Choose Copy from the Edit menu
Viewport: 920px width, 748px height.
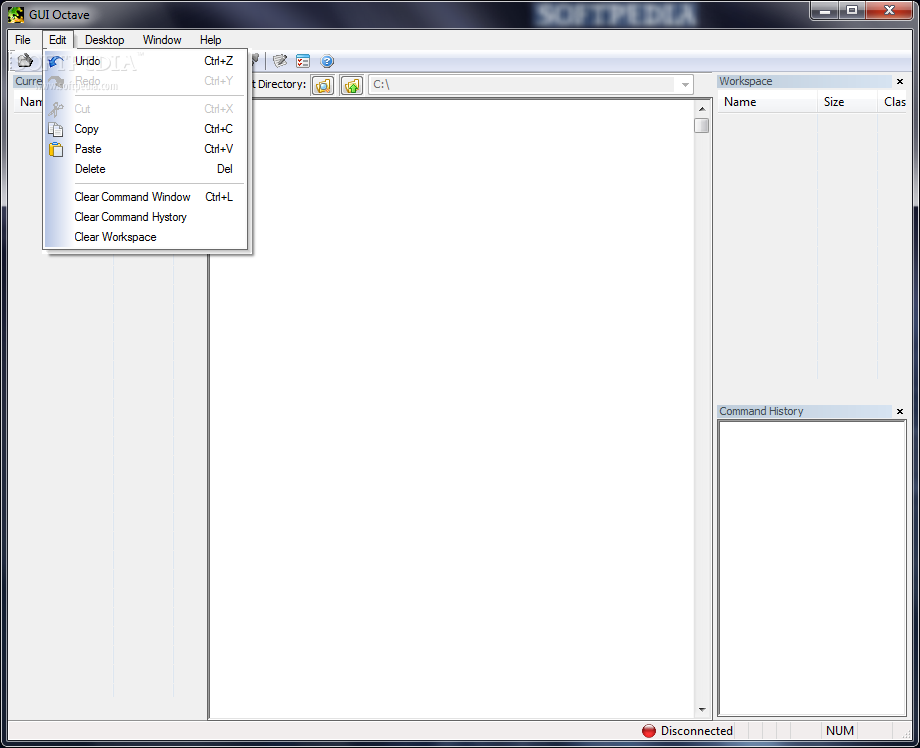coord(146,129)
